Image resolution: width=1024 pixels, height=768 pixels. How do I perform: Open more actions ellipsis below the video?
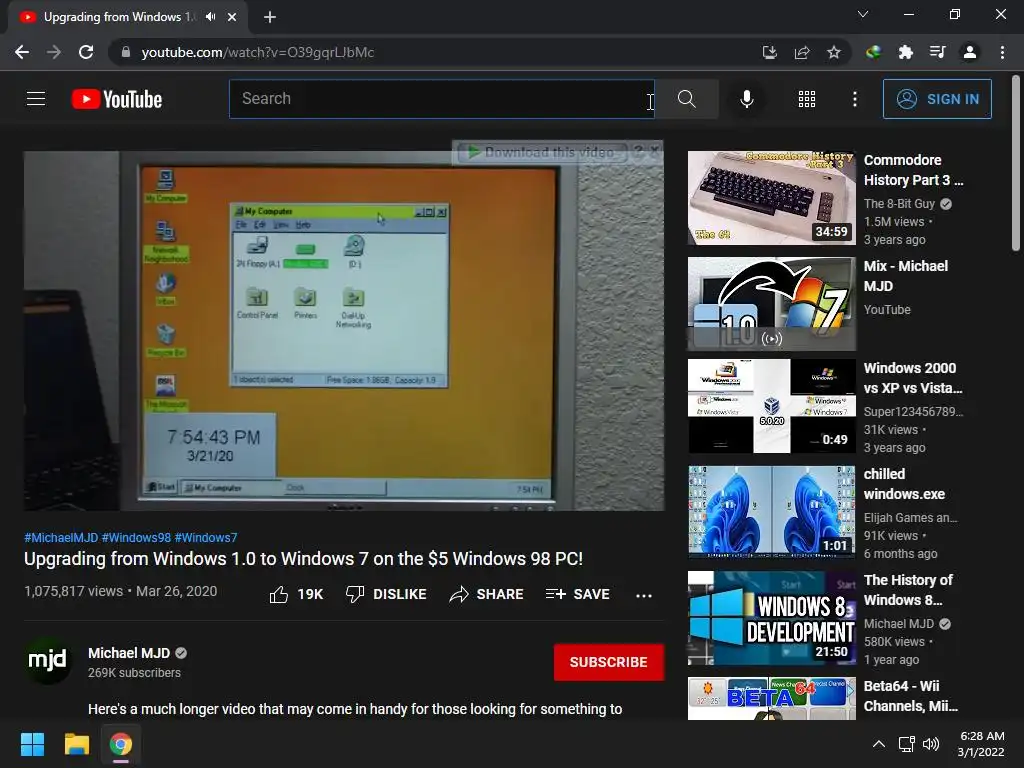[x=644, y=595]
